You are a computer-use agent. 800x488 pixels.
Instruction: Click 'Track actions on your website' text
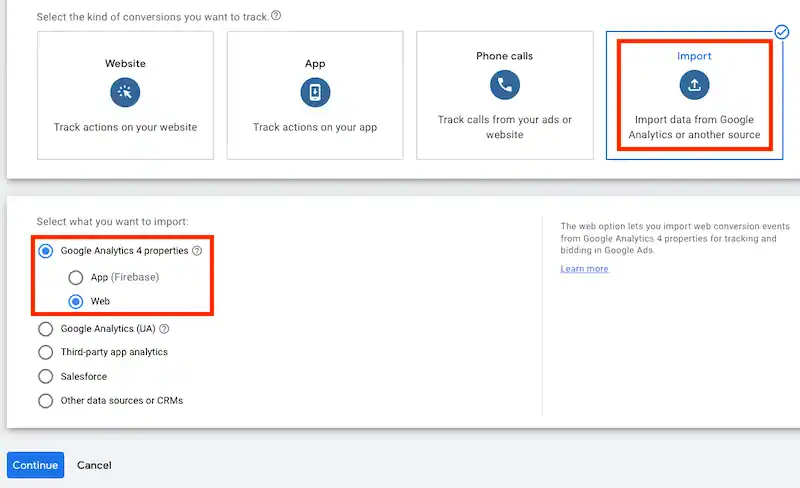125,127
